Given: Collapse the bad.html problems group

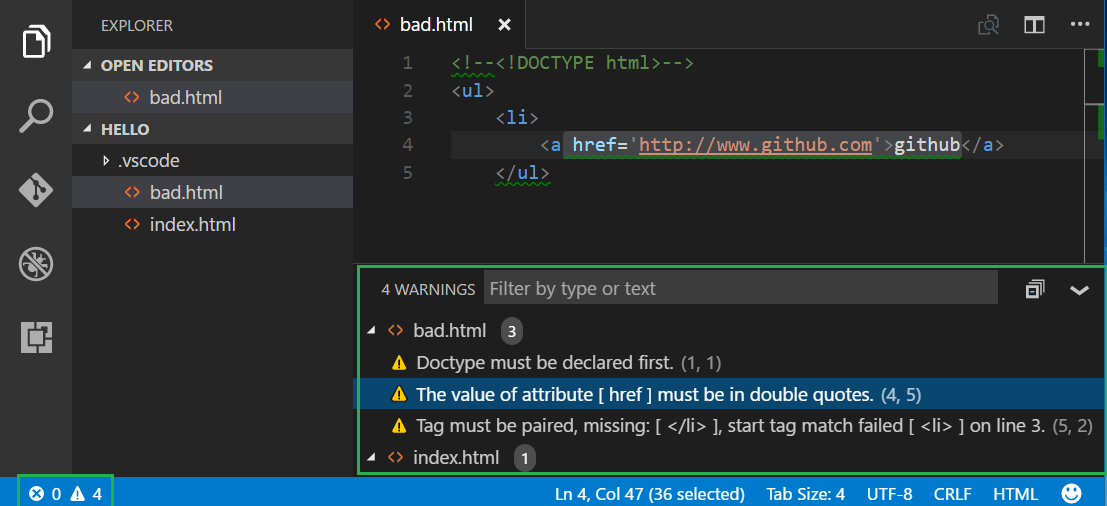Looking at the screenshot, I should pyautogui.click(x=372, y=331).
